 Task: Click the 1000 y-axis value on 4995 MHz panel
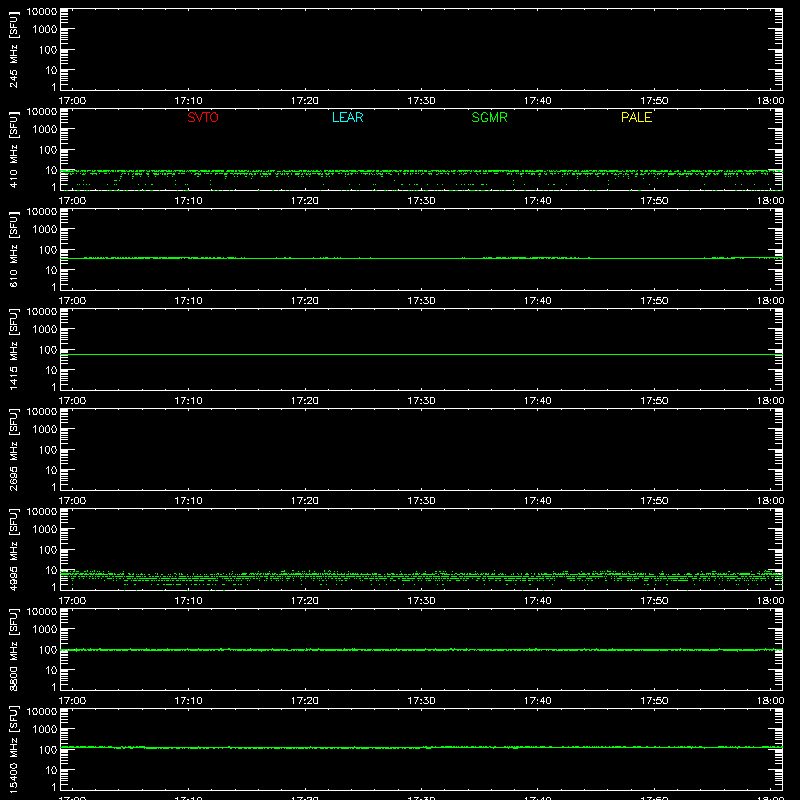[x=45, y=530]
